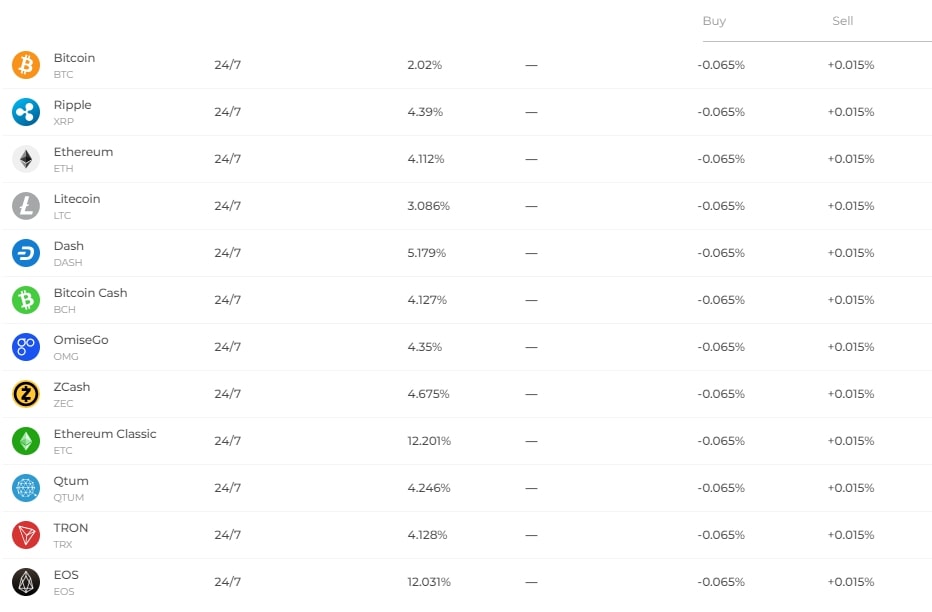The image size is (932, 612).
Task: Click the blue Dash coin icon
Action: click(26, 253)
